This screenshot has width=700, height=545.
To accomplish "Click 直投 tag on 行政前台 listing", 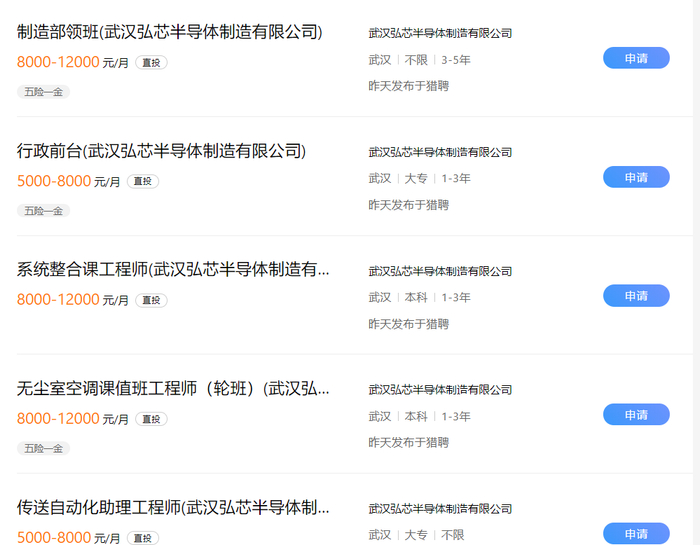I will [x=143, y=181].
